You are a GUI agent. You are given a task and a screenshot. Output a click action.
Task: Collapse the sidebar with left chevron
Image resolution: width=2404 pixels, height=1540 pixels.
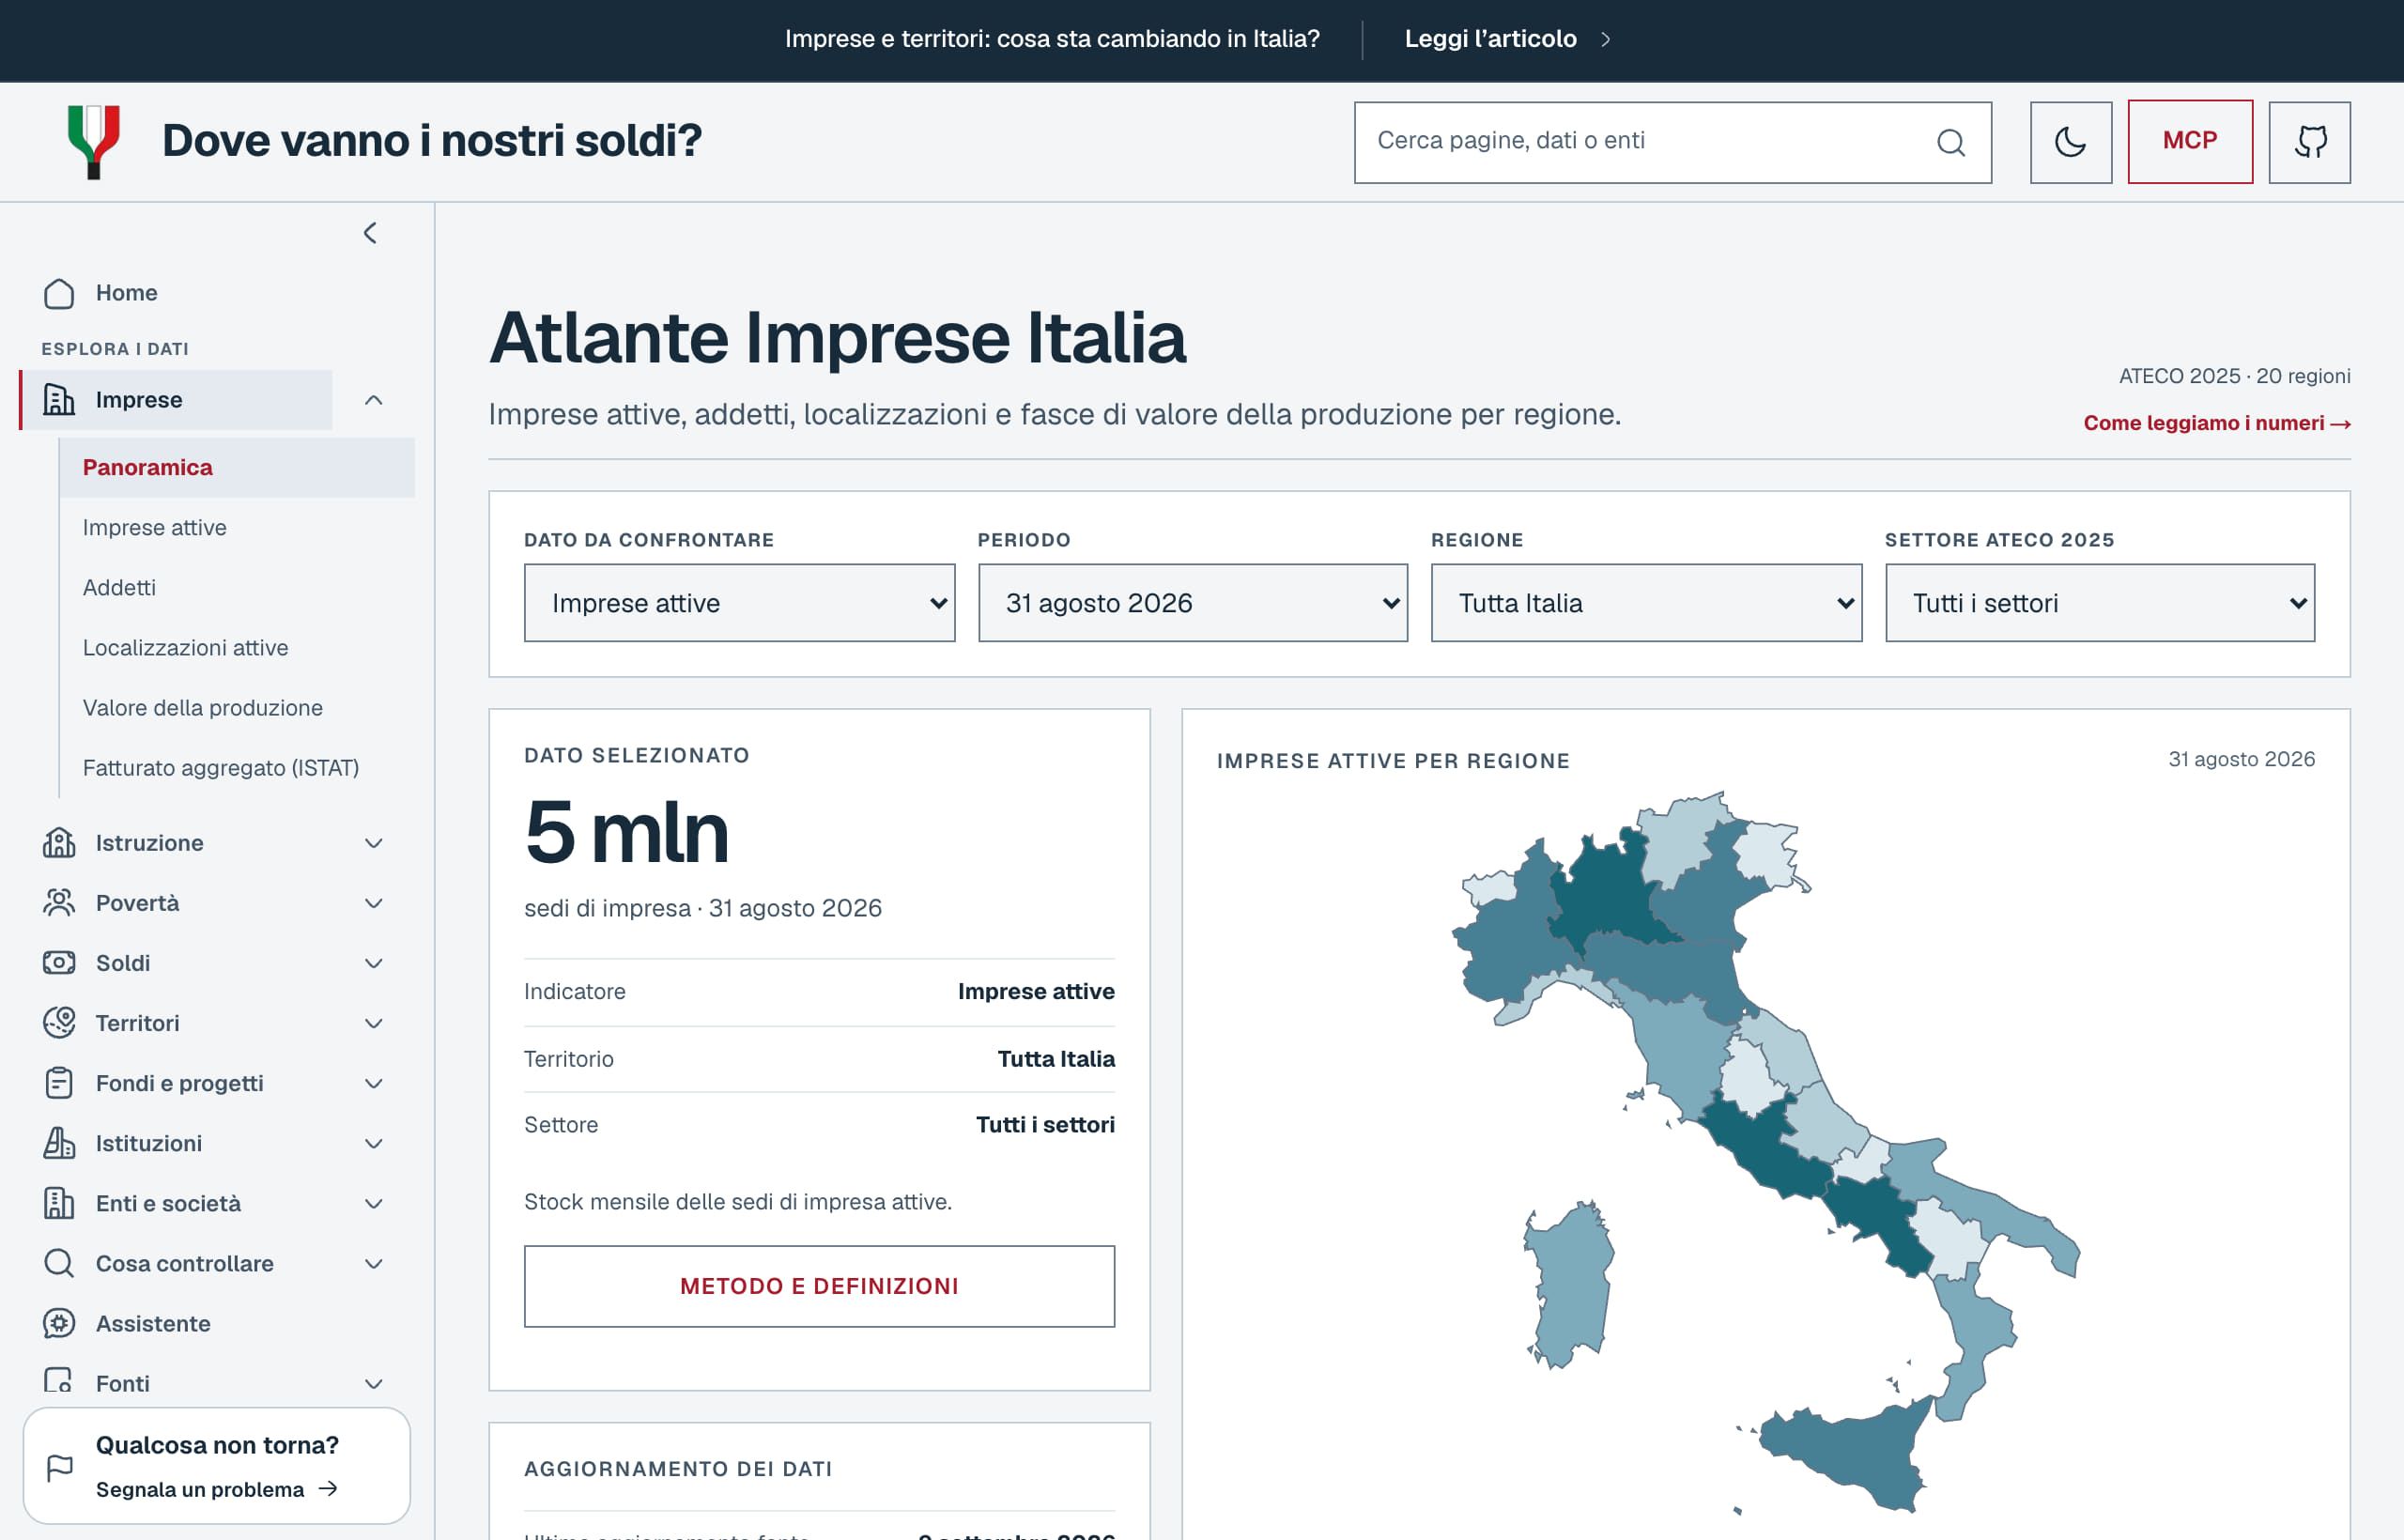[x=370, y=233]
